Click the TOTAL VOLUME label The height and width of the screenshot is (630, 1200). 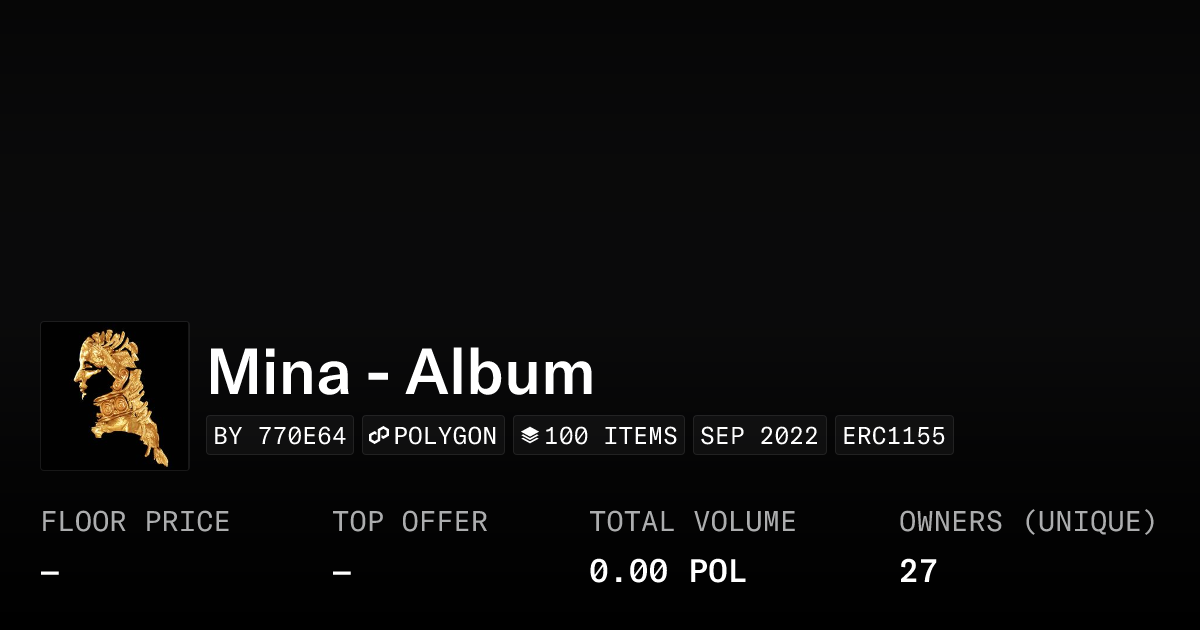pos(692,522)
